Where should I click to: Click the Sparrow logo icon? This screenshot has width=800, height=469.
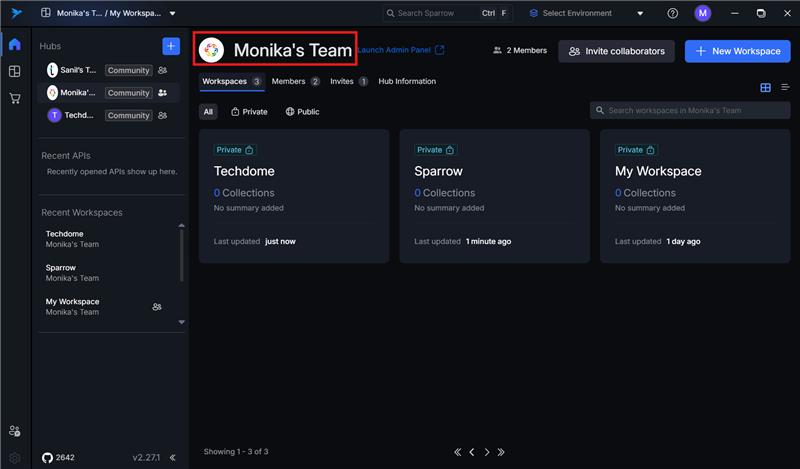pyautogui.click(x=16, y=13)
